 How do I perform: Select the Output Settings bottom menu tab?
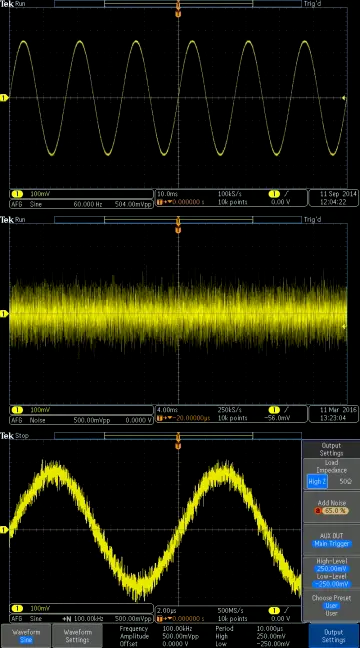333,636
